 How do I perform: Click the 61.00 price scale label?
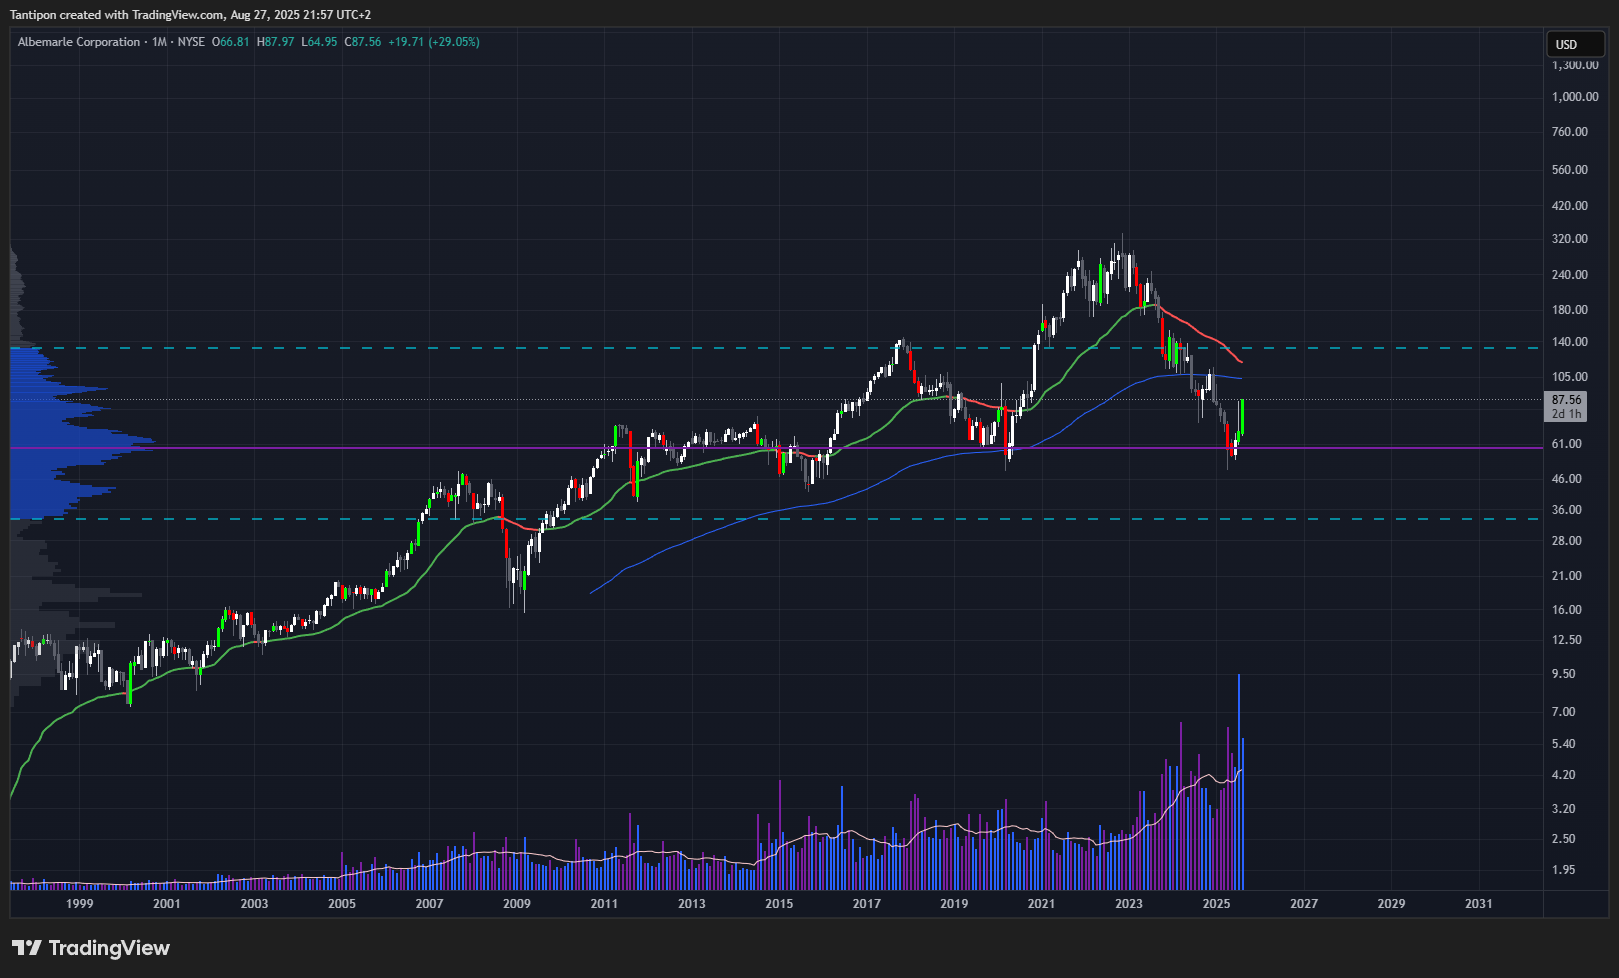click(1566, 444)
